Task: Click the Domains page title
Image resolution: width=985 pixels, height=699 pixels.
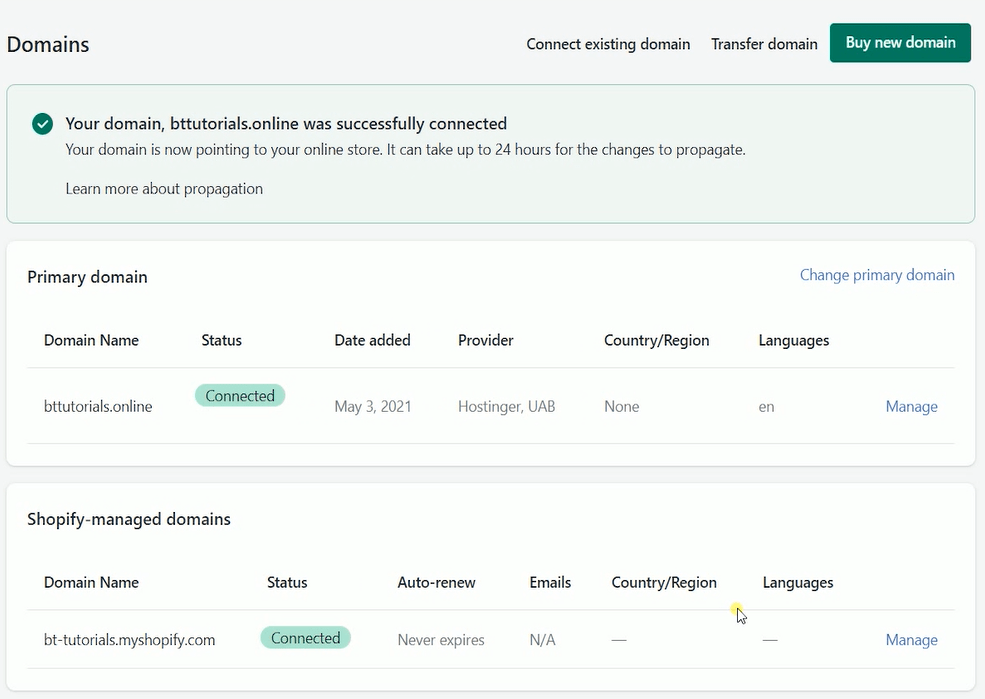Action: [47, 44]
